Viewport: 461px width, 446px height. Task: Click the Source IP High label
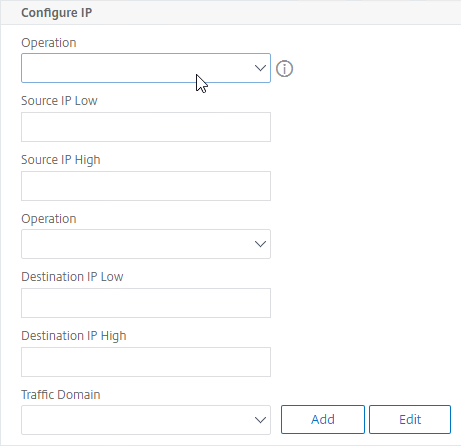tap(61, 160)
